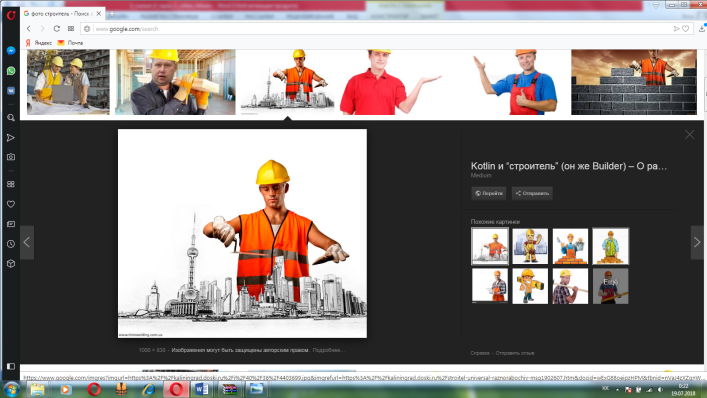The image size is (707, 398).
Task: Open Speed Dial from sidebar grid icon
Action: [x=11, y=184]
